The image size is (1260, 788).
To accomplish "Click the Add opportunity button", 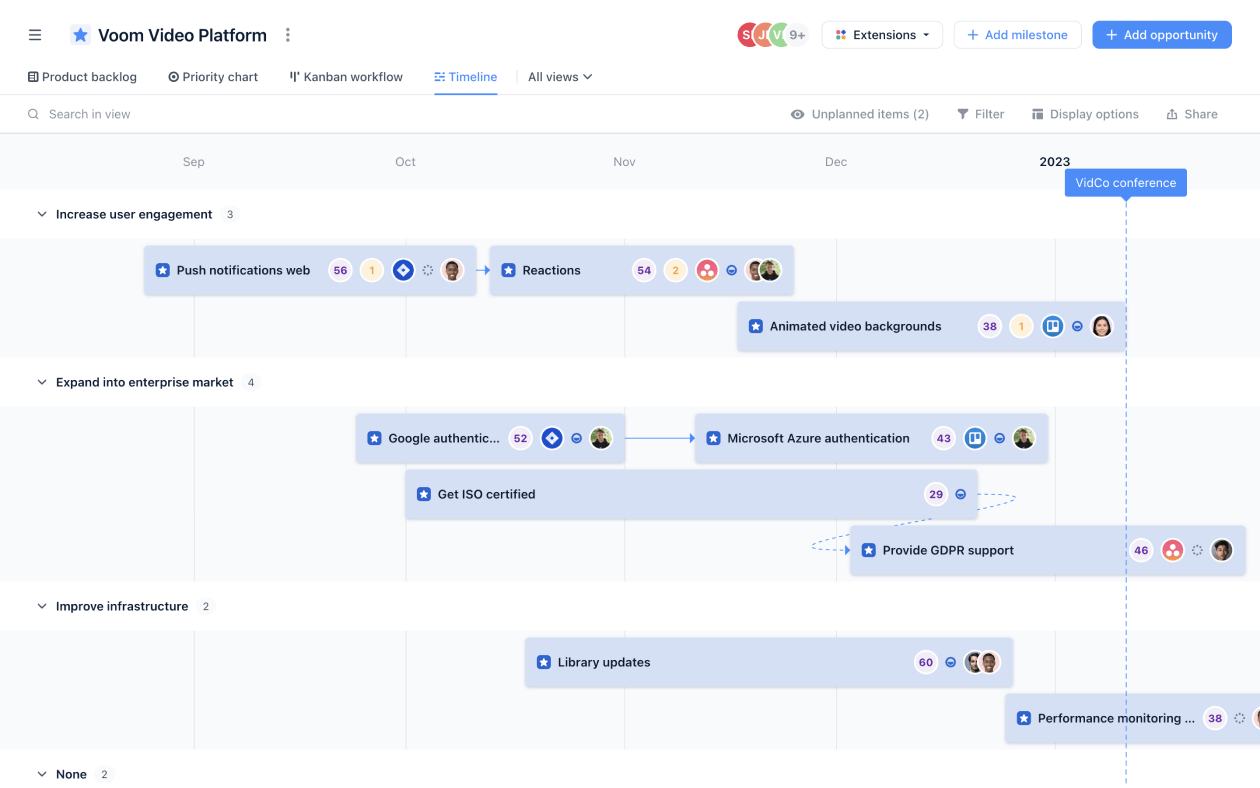I will coord(1161,34).
